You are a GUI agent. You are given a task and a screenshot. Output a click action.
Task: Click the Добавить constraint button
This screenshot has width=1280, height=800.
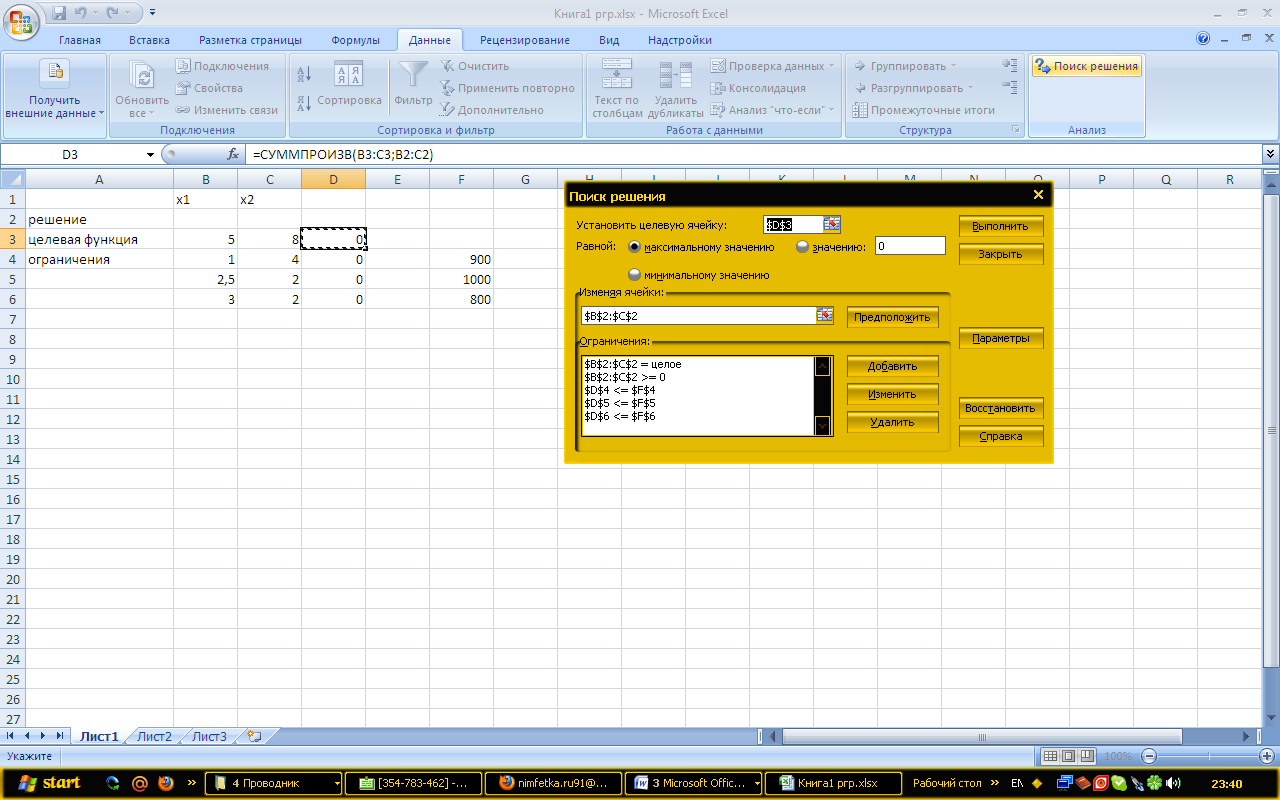pos(892,366)
